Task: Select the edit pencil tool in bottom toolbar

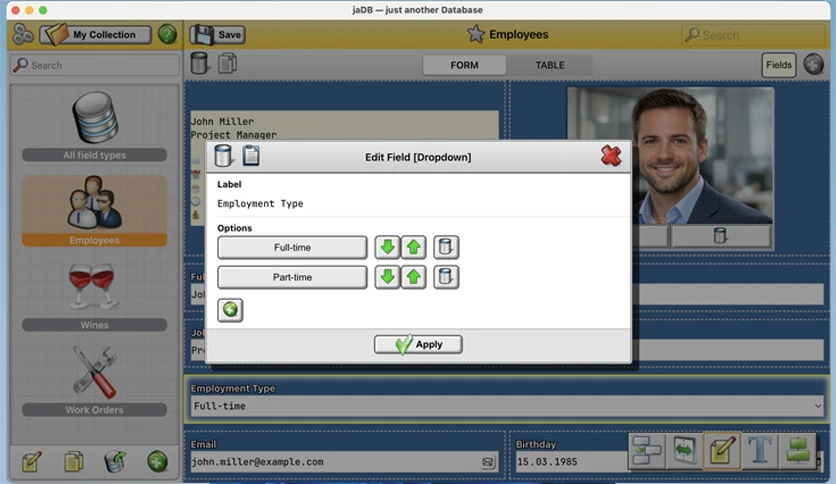Action: [x=722, y=450]
